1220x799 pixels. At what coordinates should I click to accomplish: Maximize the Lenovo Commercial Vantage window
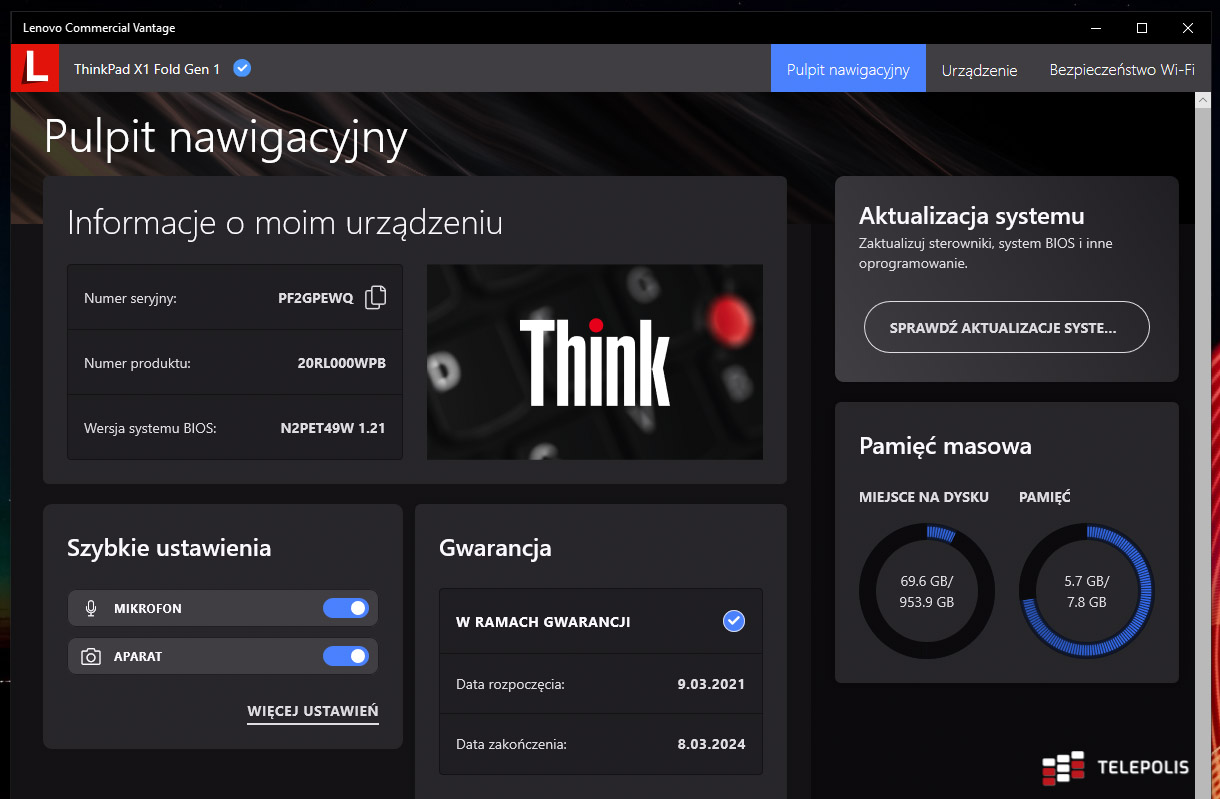point(1142,28)
